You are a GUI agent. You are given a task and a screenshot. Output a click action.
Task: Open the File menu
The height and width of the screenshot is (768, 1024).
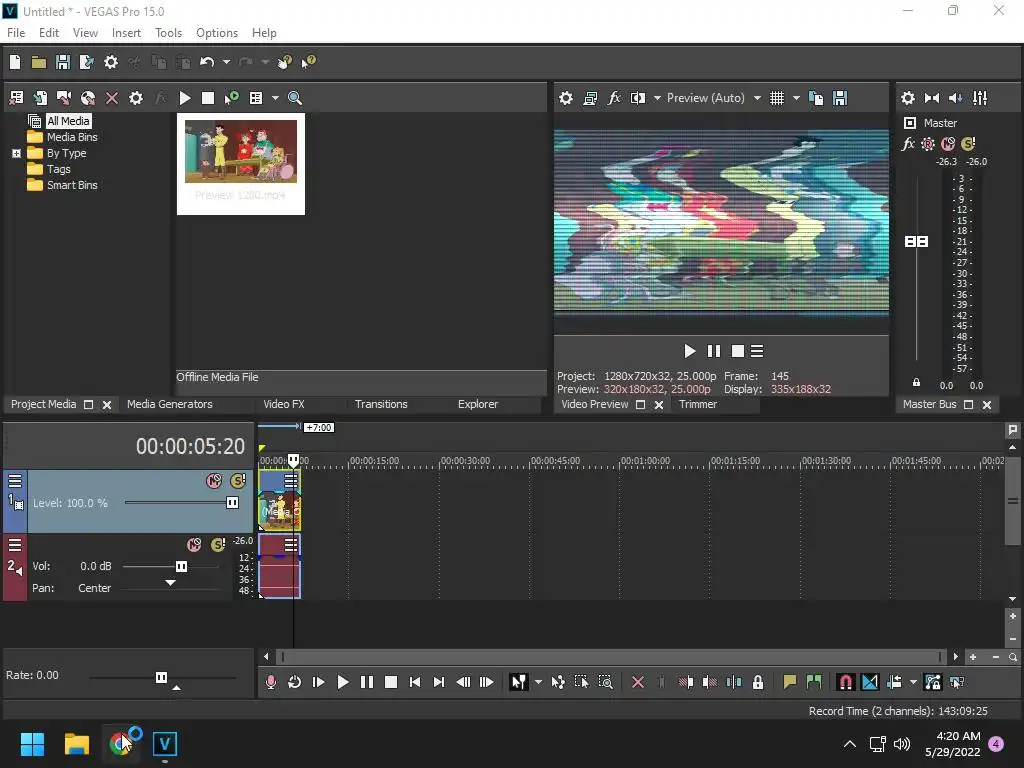(x=16, y=33)
